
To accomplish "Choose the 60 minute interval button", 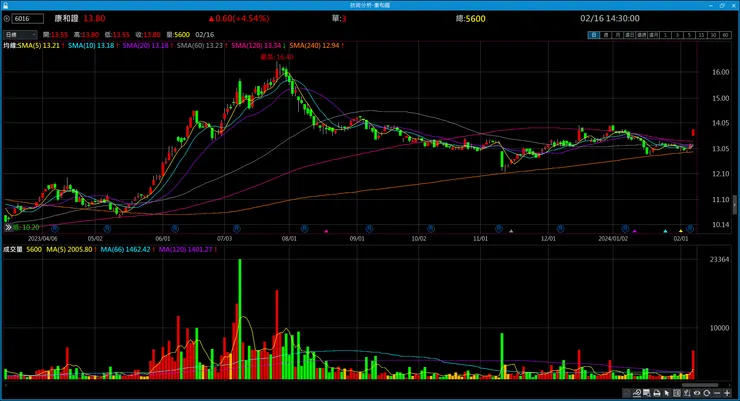I will (x=725, y=35).
